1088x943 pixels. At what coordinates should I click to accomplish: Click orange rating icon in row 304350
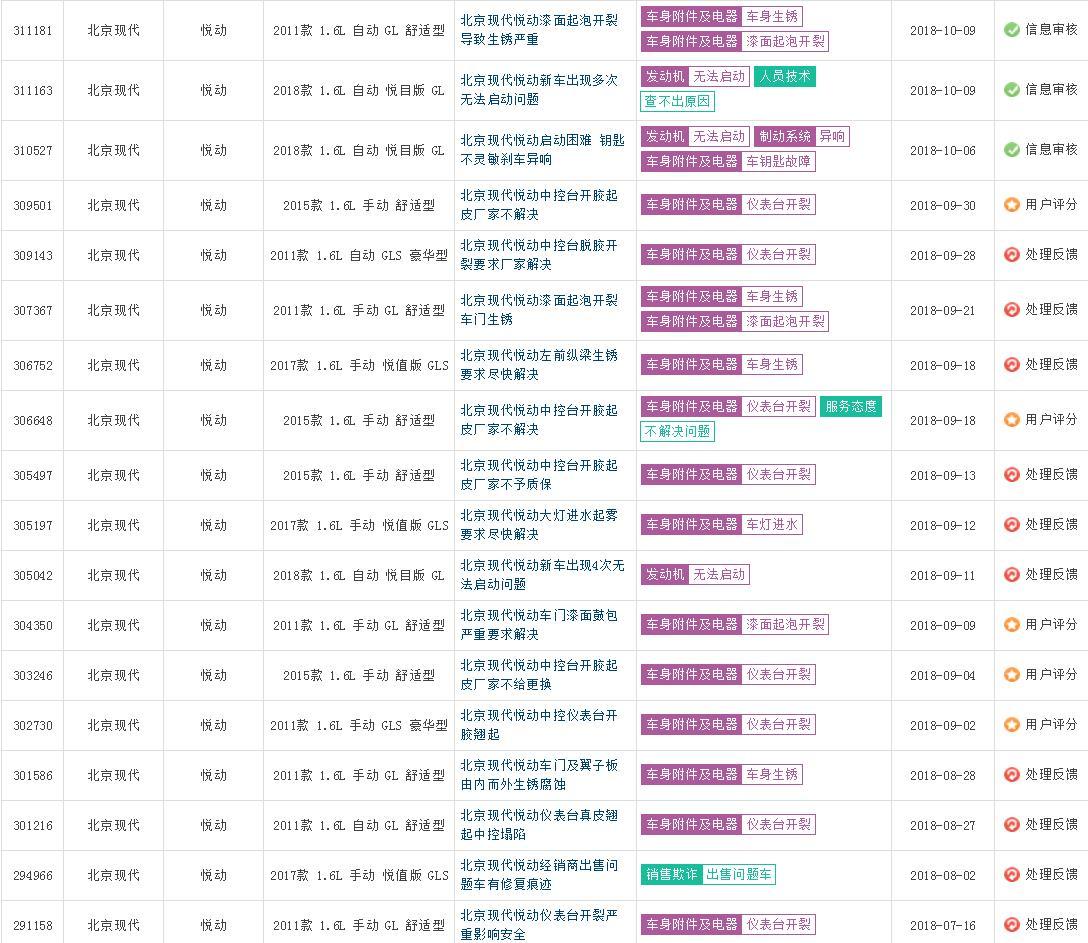click(x=1012, y=625)
